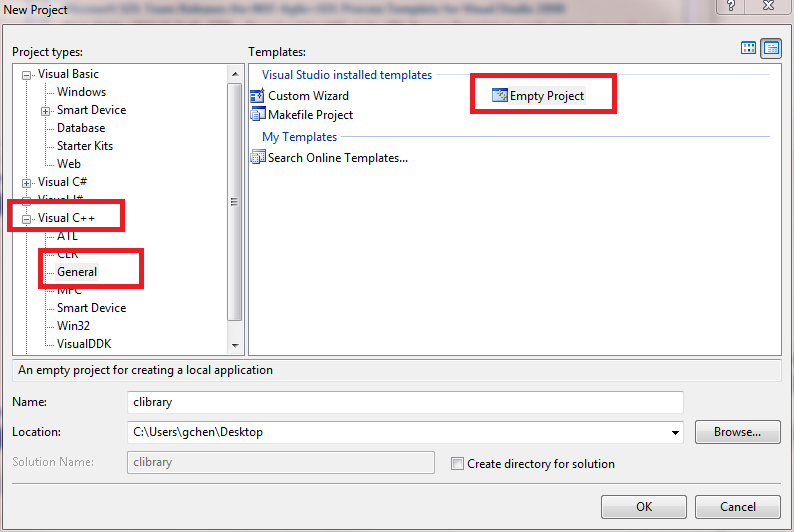Image resolution: width=794 pixels, height=532 pixels.
Task: Select Database project type
Action: [x=81, y=128]
